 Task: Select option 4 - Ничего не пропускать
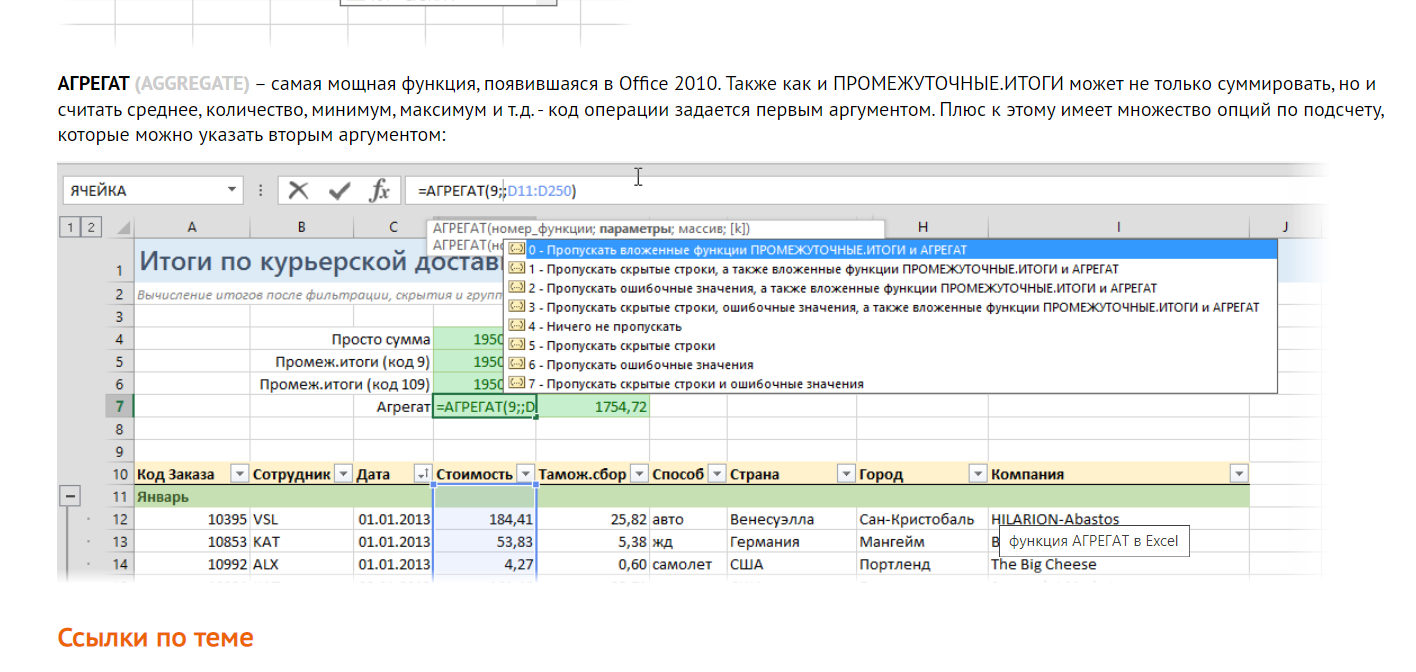point(890,326)
